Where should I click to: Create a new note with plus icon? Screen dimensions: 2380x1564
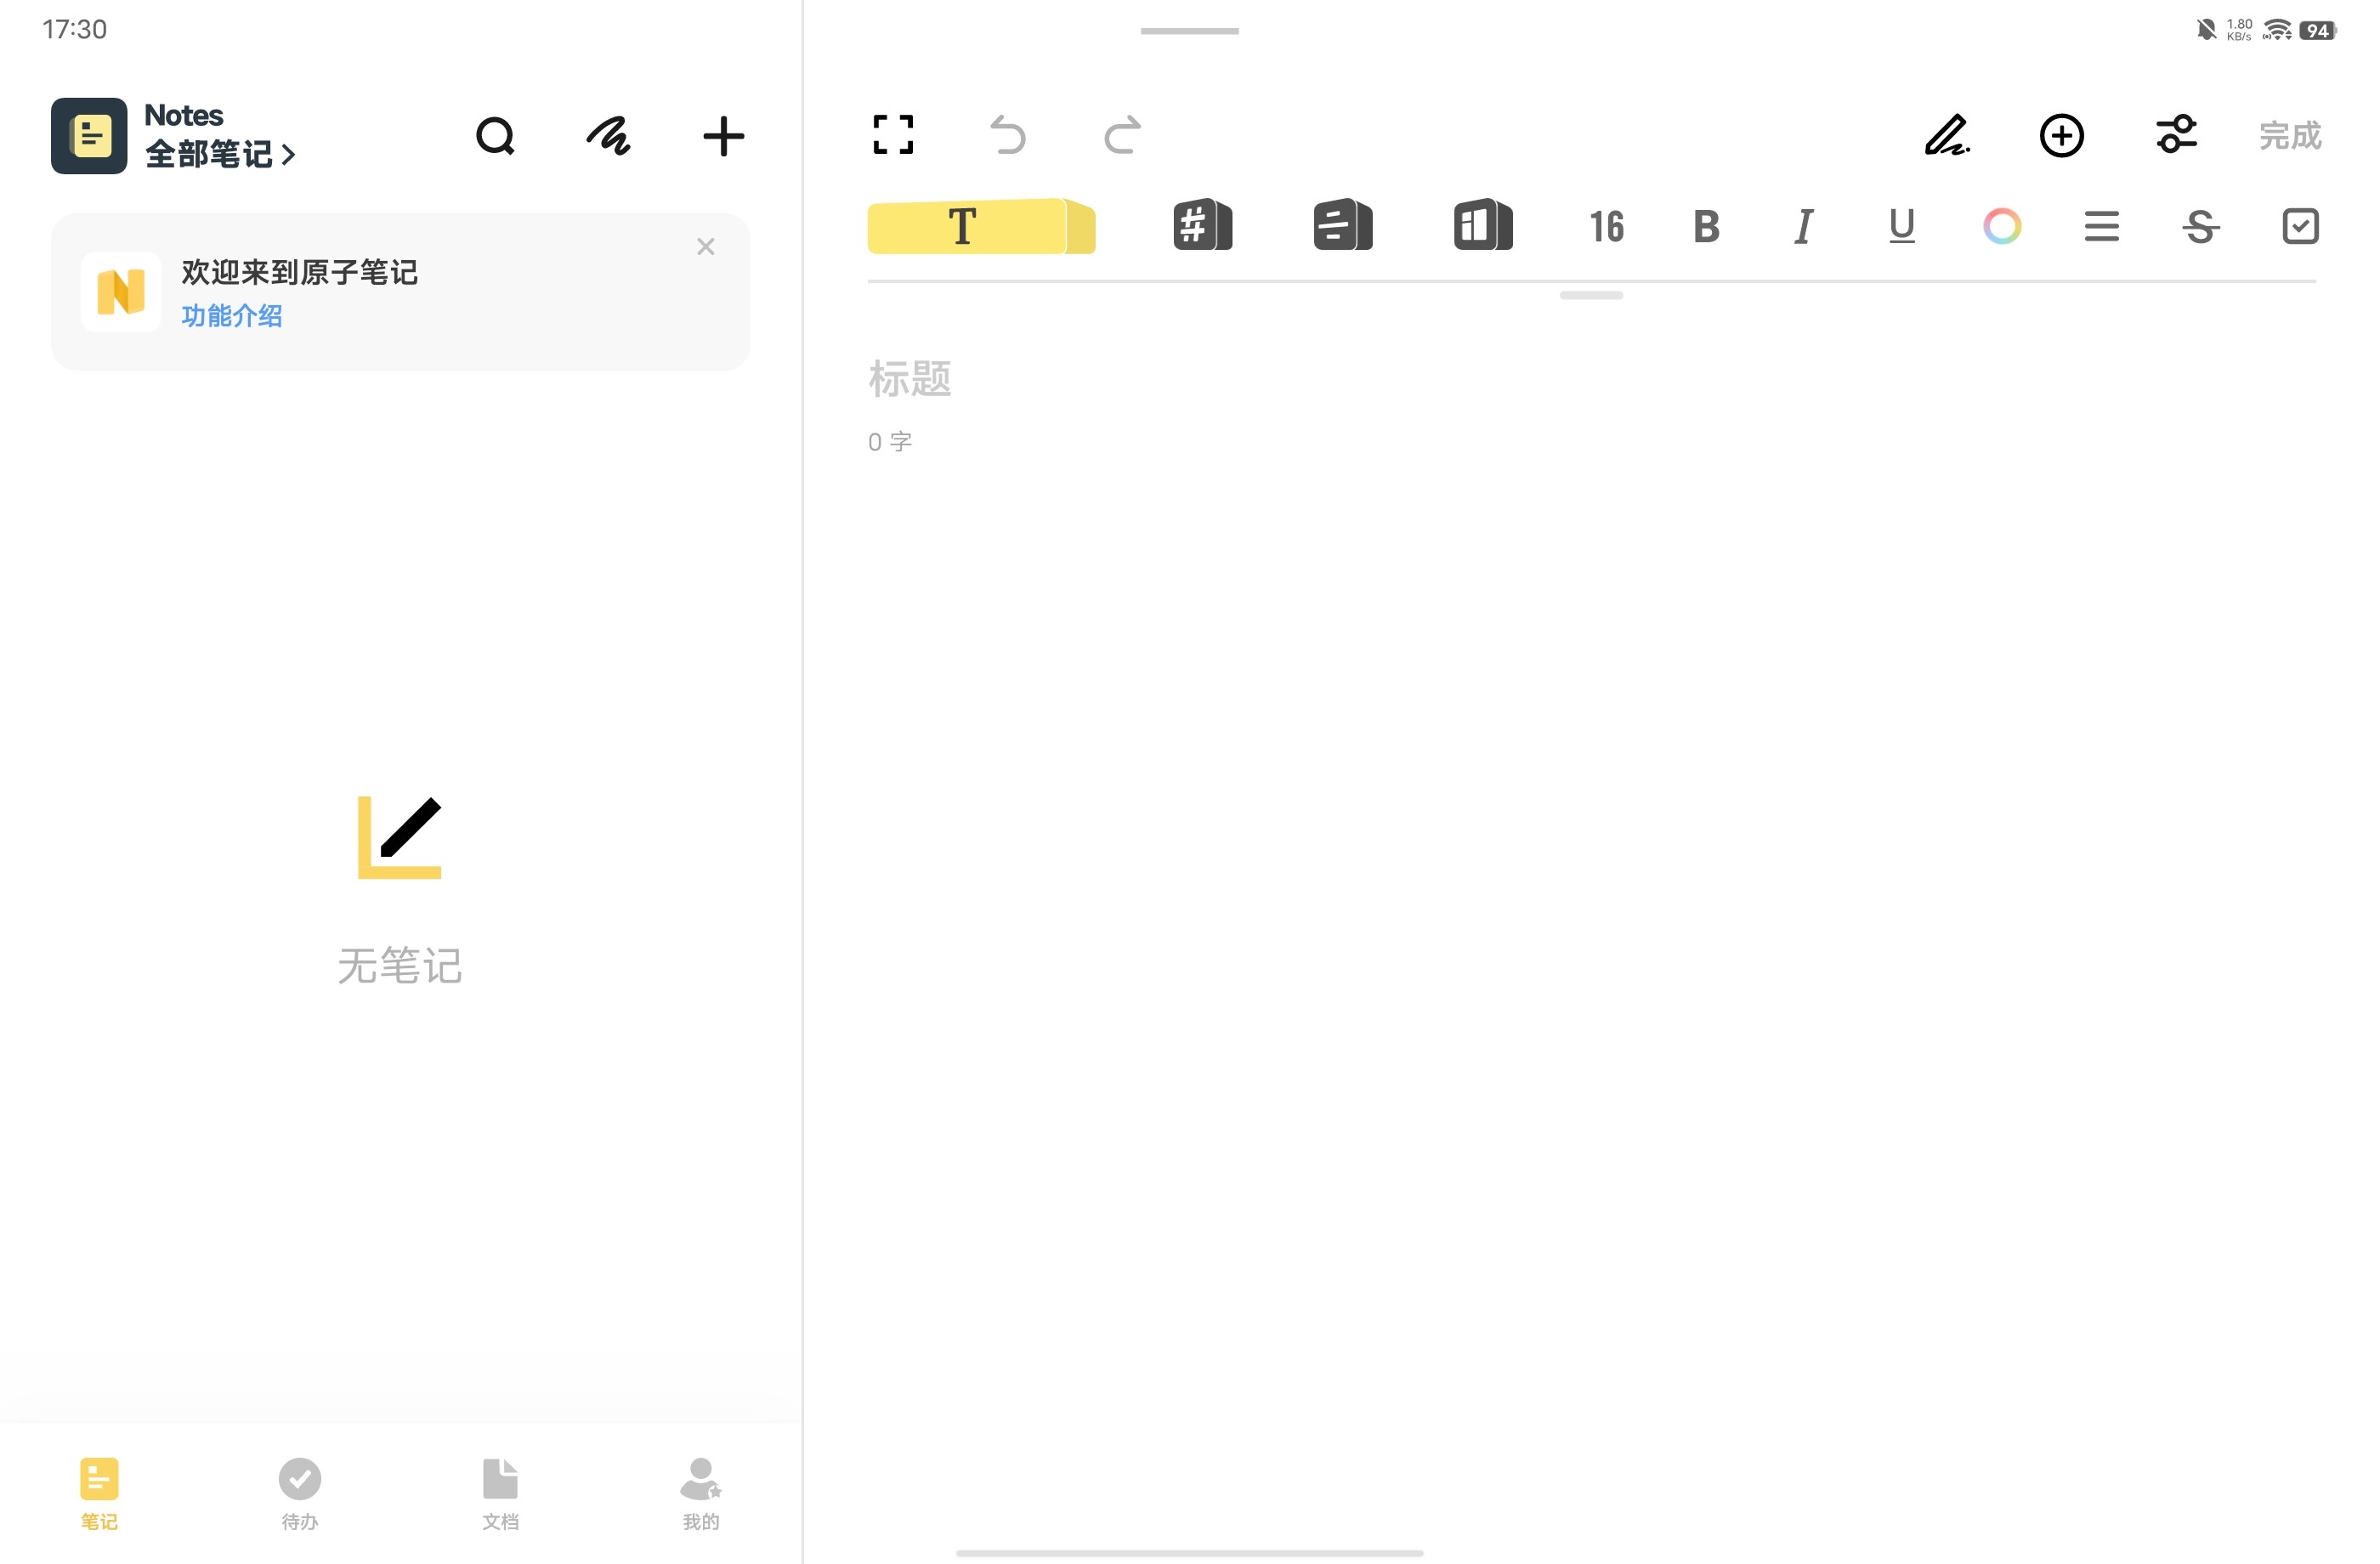(x=723, y=136)
